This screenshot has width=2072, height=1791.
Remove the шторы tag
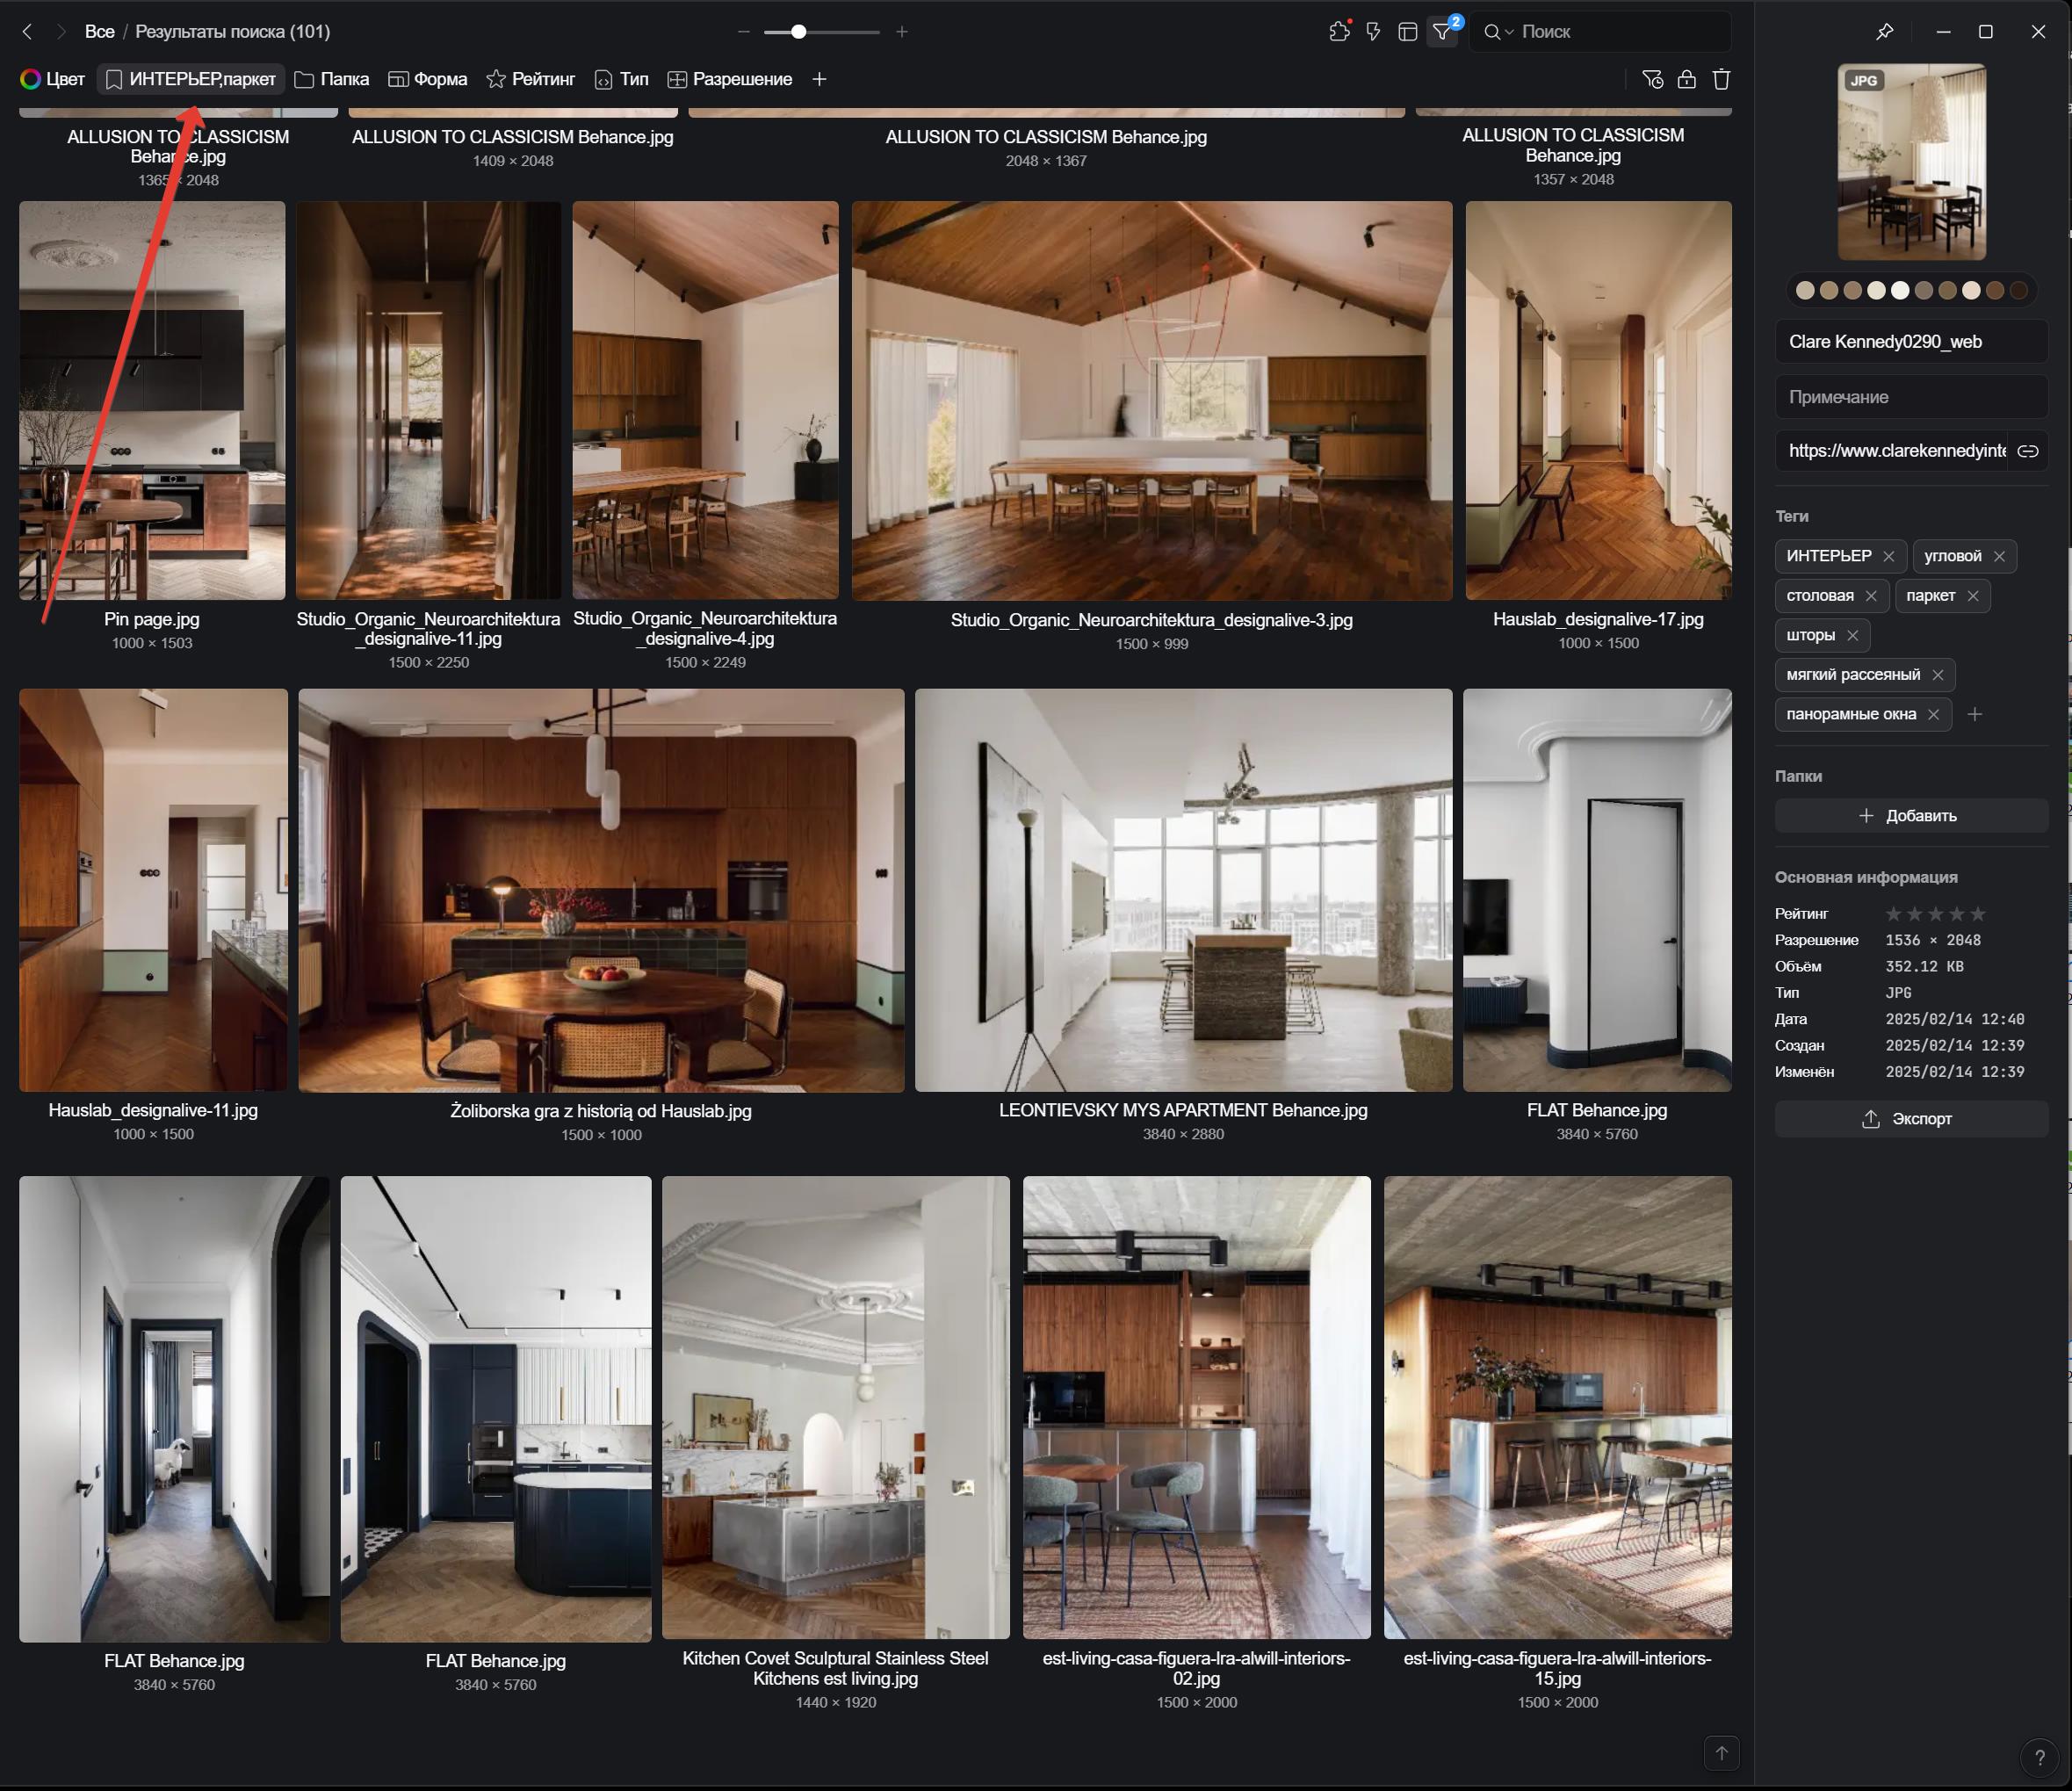click(x=1852, y=635)
